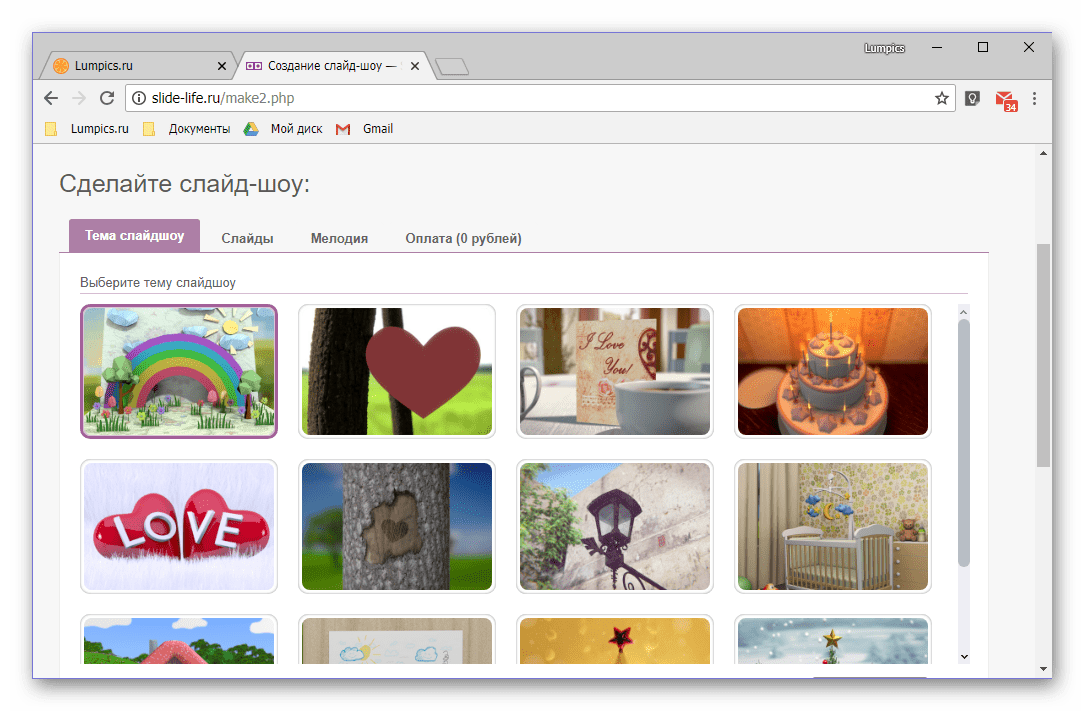Open the Lumpics.ru bookmark
Screen dimensions: 1085x711
click(x=87, y=129)
